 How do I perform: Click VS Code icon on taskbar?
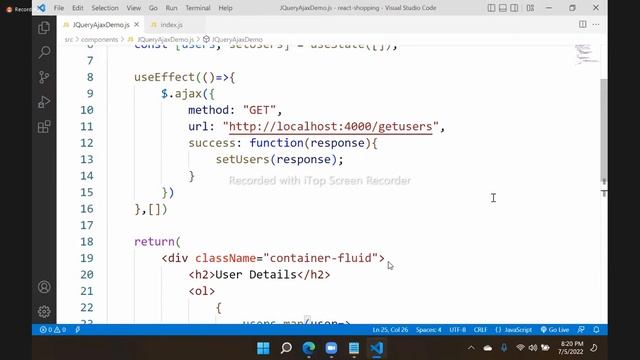(376, 348)
